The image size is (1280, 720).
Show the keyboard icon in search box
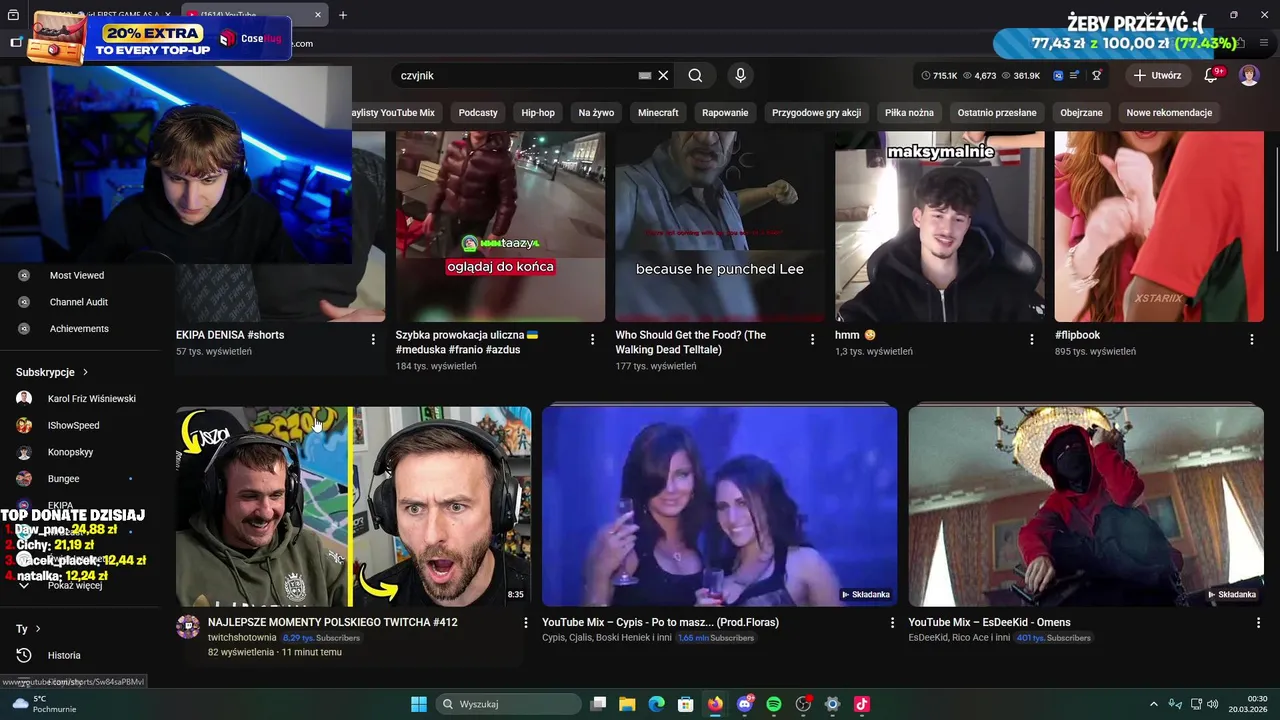(x=645, y=75)
